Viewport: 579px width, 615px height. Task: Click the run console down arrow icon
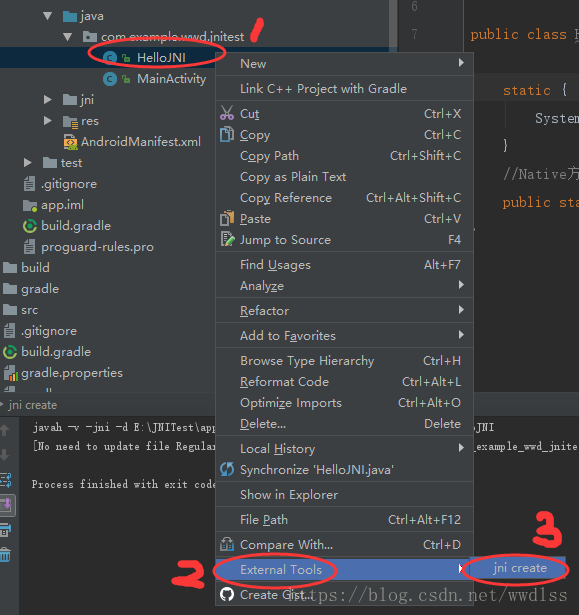(5, 455)
